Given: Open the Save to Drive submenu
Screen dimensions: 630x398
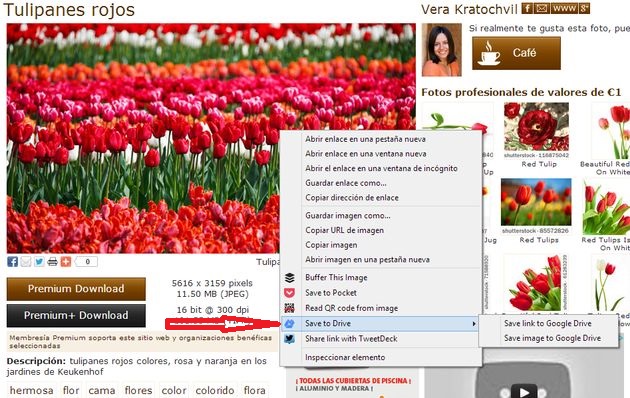Looking at the screenshot, I should tap(380, 323).
